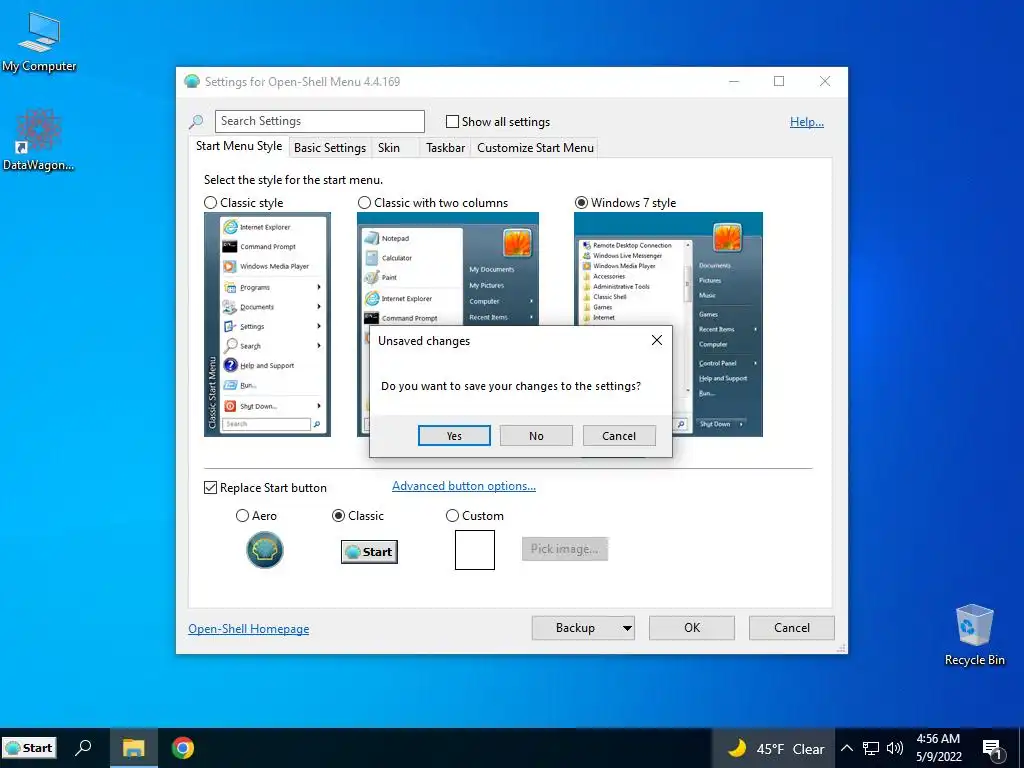Open the Help... link
1024x768 pixels.
pos(807,121)
